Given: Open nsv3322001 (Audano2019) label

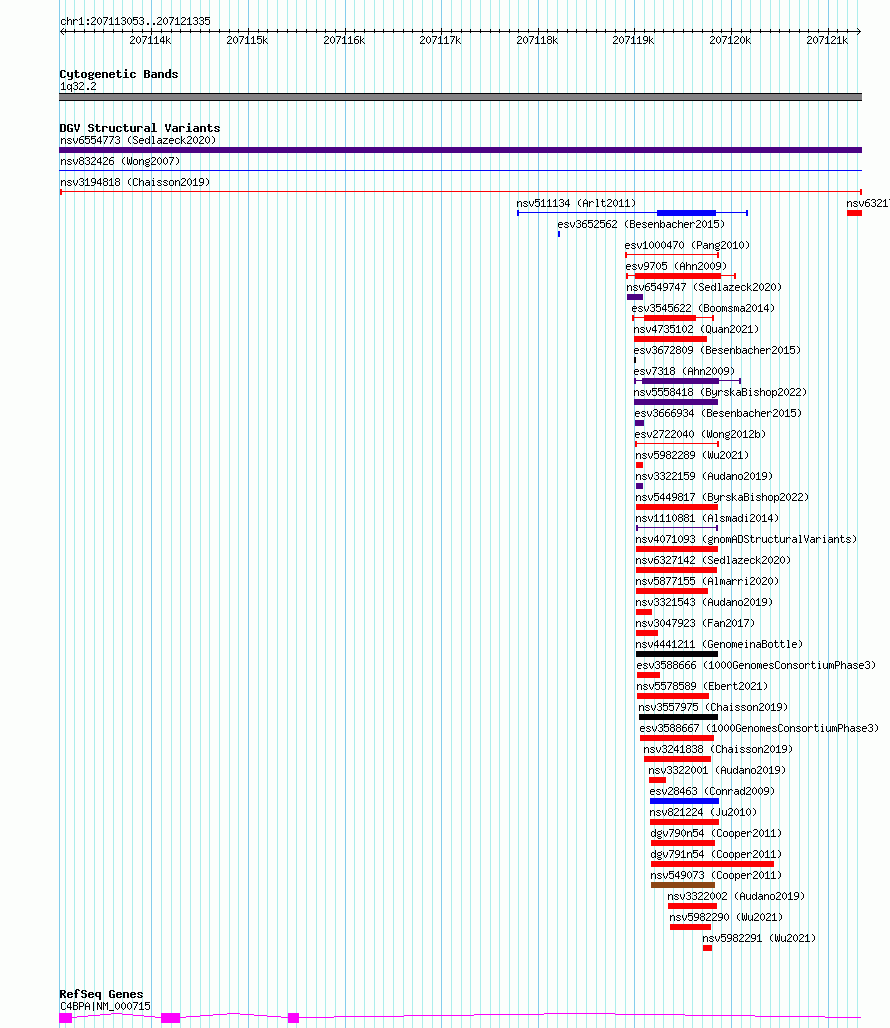Looking at the screenshot, I should 718,770.
